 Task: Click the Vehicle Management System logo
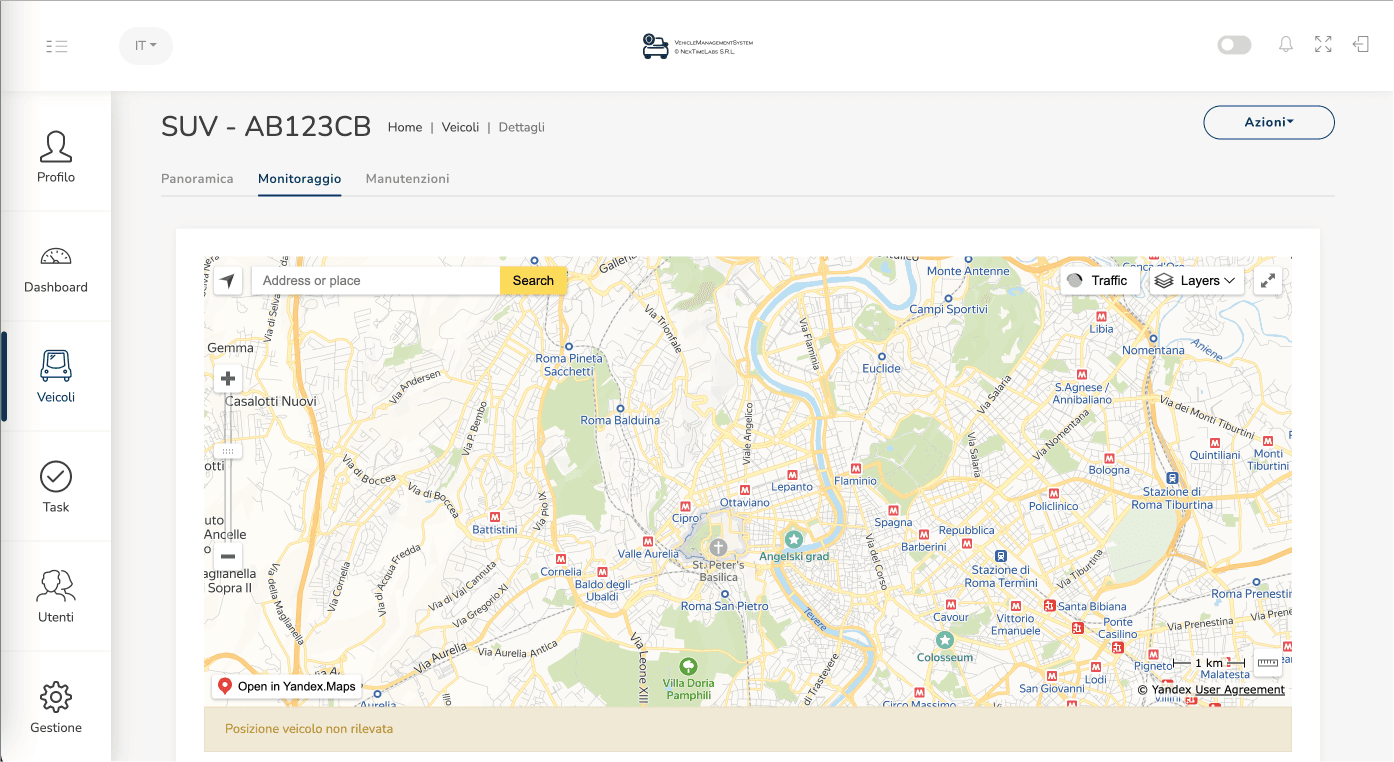tap(697, 46)
